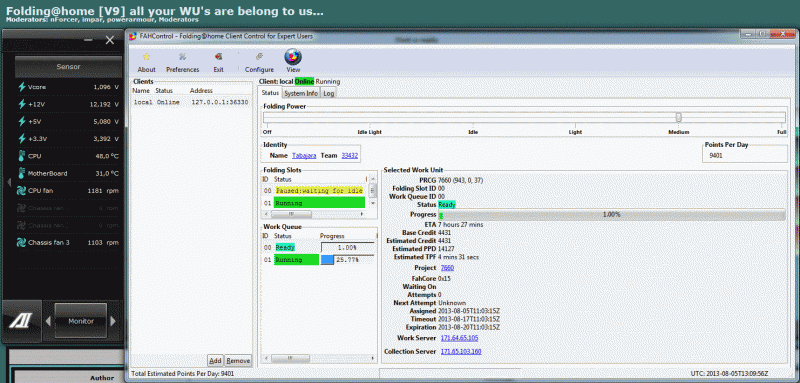Select work queue 00 Ready row
800x383 pixels.
coord(319,247)
